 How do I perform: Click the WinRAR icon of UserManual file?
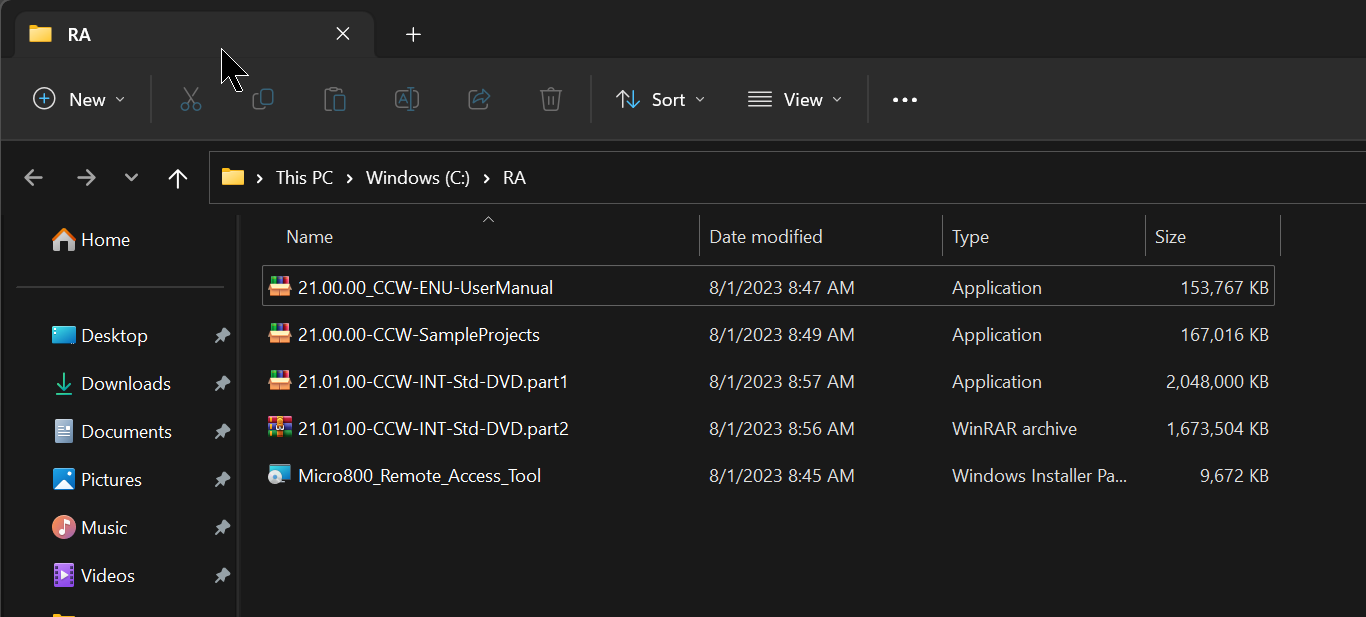(280, 286)
